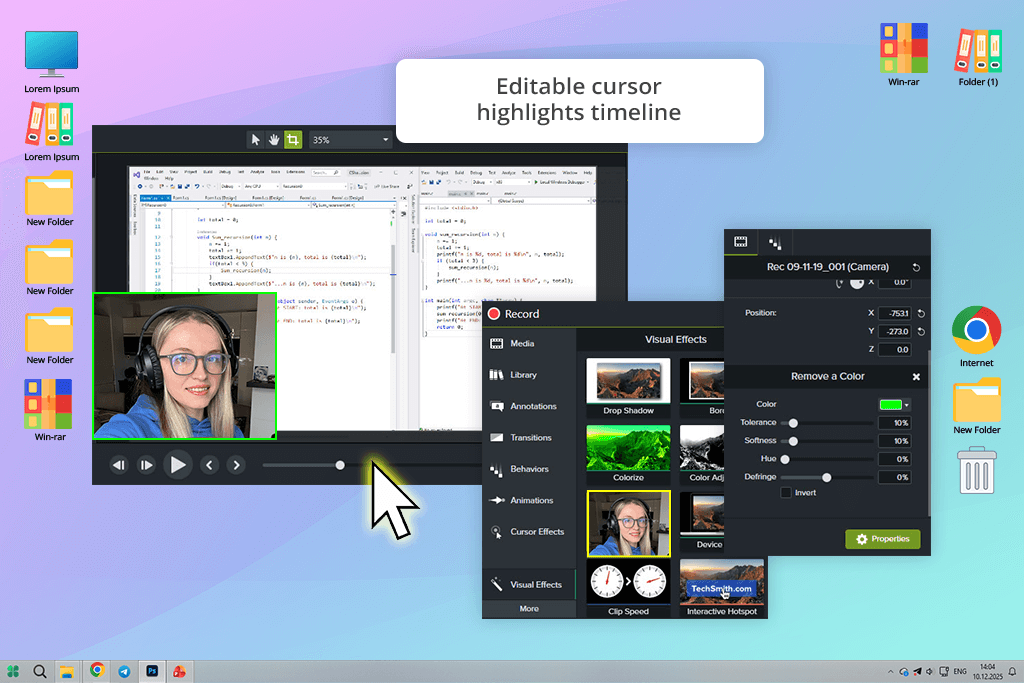Step forward one frame
The height and width of the screenshot is (683, 1024).
pos(146,465)
